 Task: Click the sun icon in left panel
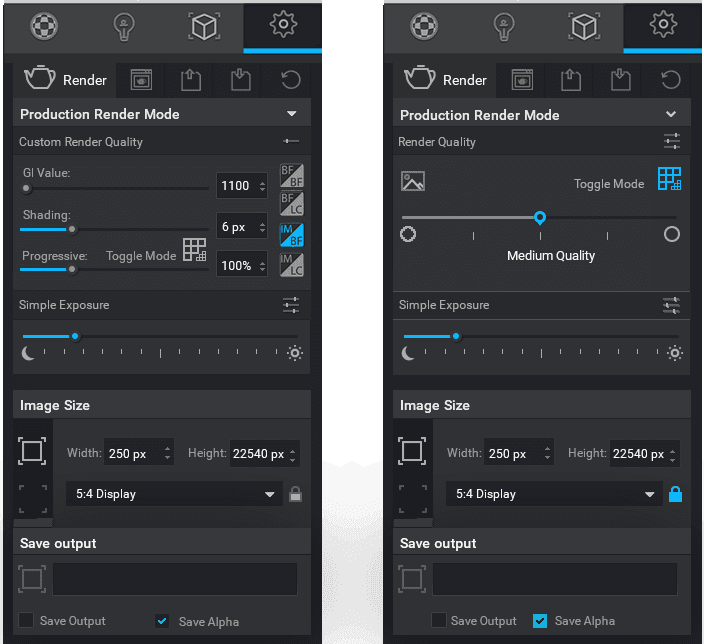click(x=295, y=353)
